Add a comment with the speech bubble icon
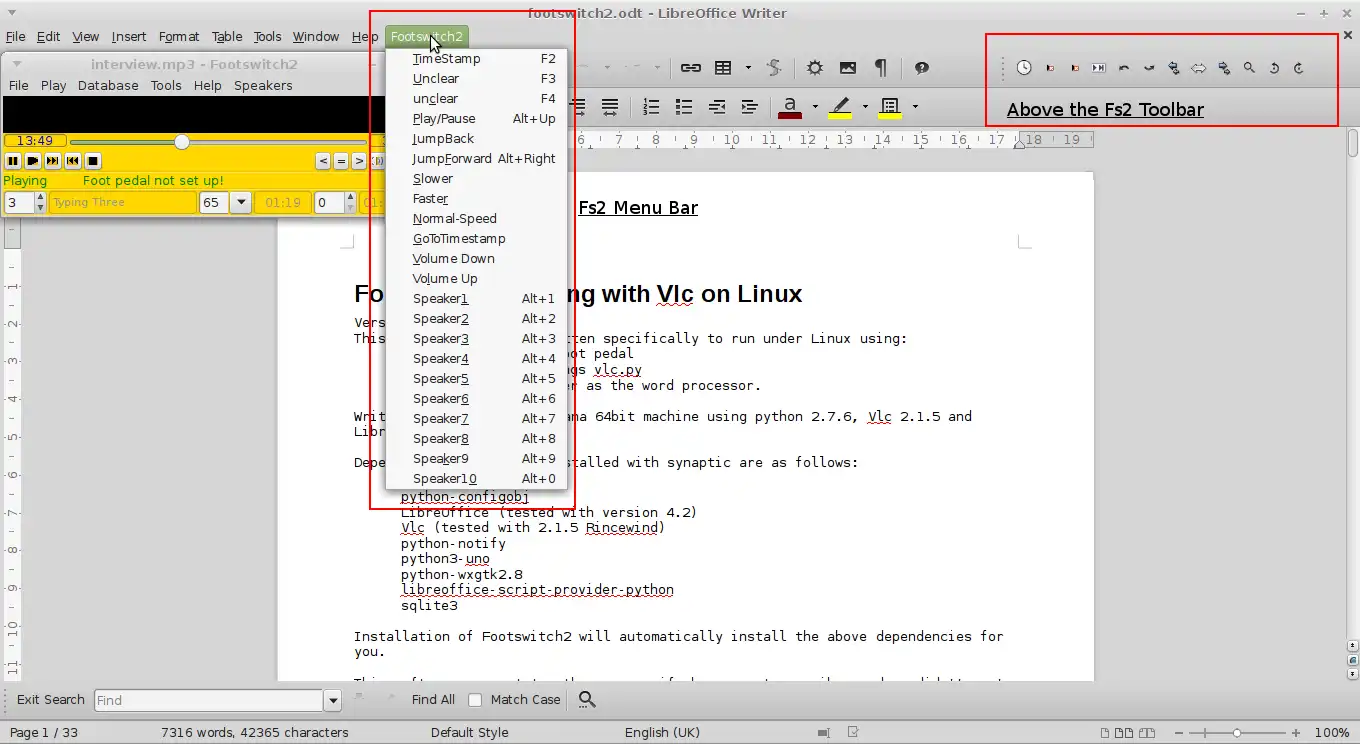The image size is (1360, 744). pyautogui.click(x=922, y=68)
